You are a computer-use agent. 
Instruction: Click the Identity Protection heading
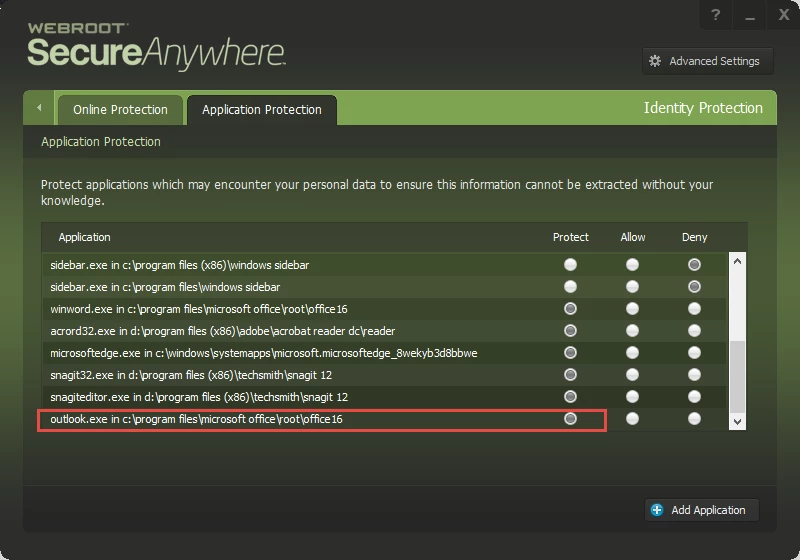tap(703, 108)
